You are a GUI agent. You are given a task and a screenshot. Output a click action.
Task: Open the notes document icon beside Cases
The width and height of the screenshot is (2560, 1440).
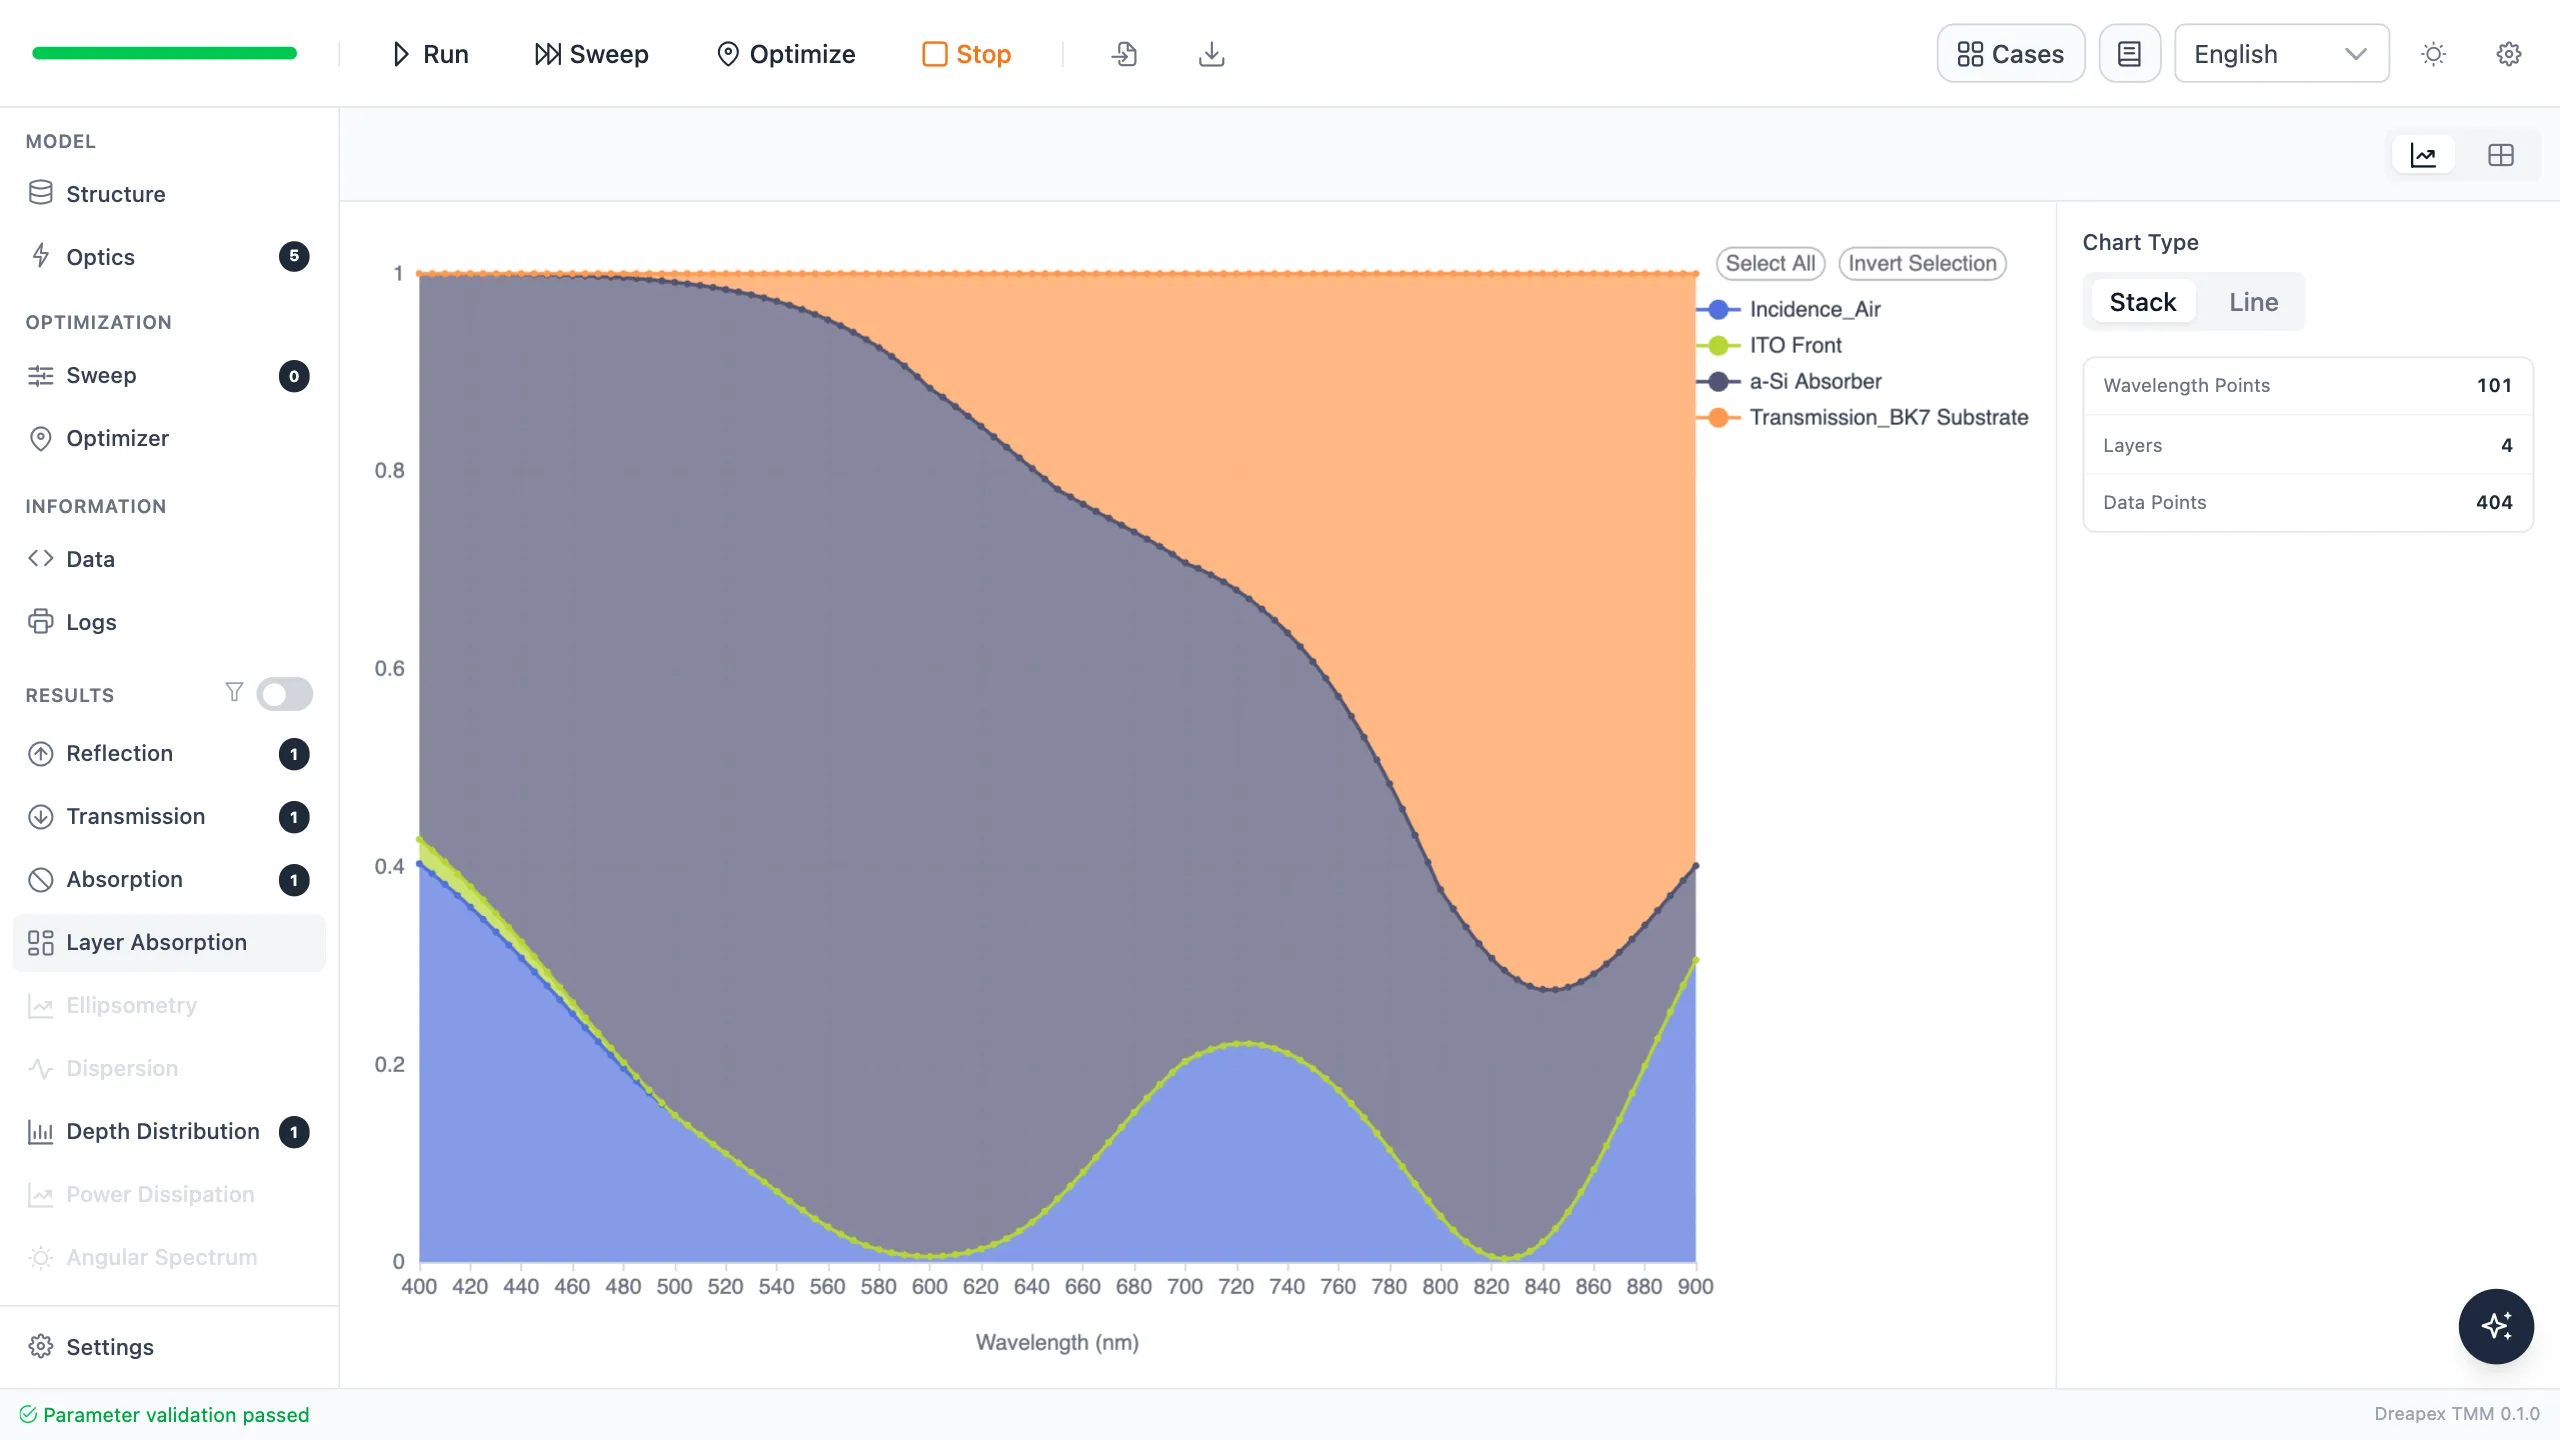(2130, 54)
